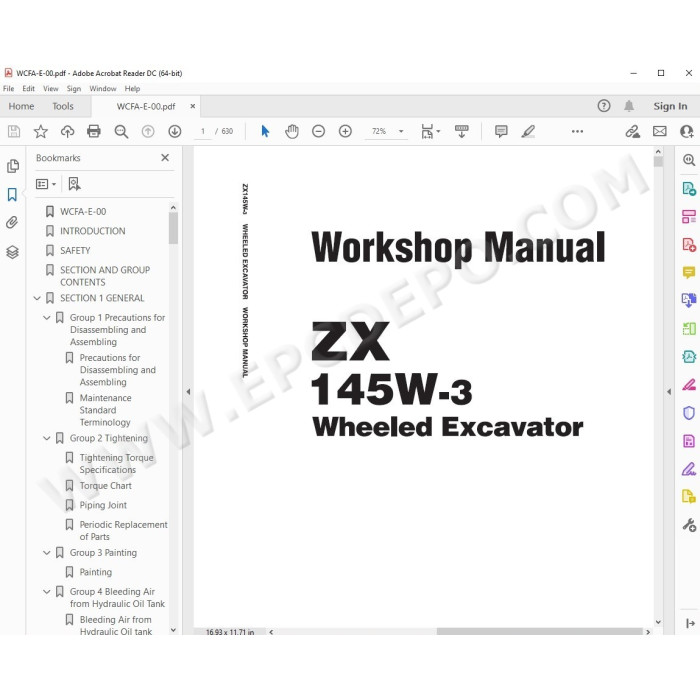This screenshot has width=700, height=700.
Task: Open more tools ellipsis
Action: (577, 131)
